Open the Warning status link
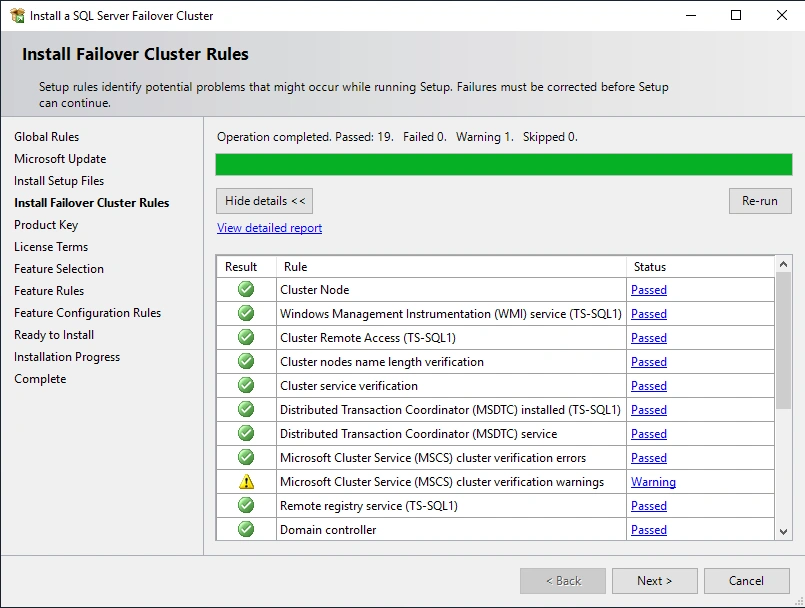Viewport: 805px width, 608px height. point(653,482)
